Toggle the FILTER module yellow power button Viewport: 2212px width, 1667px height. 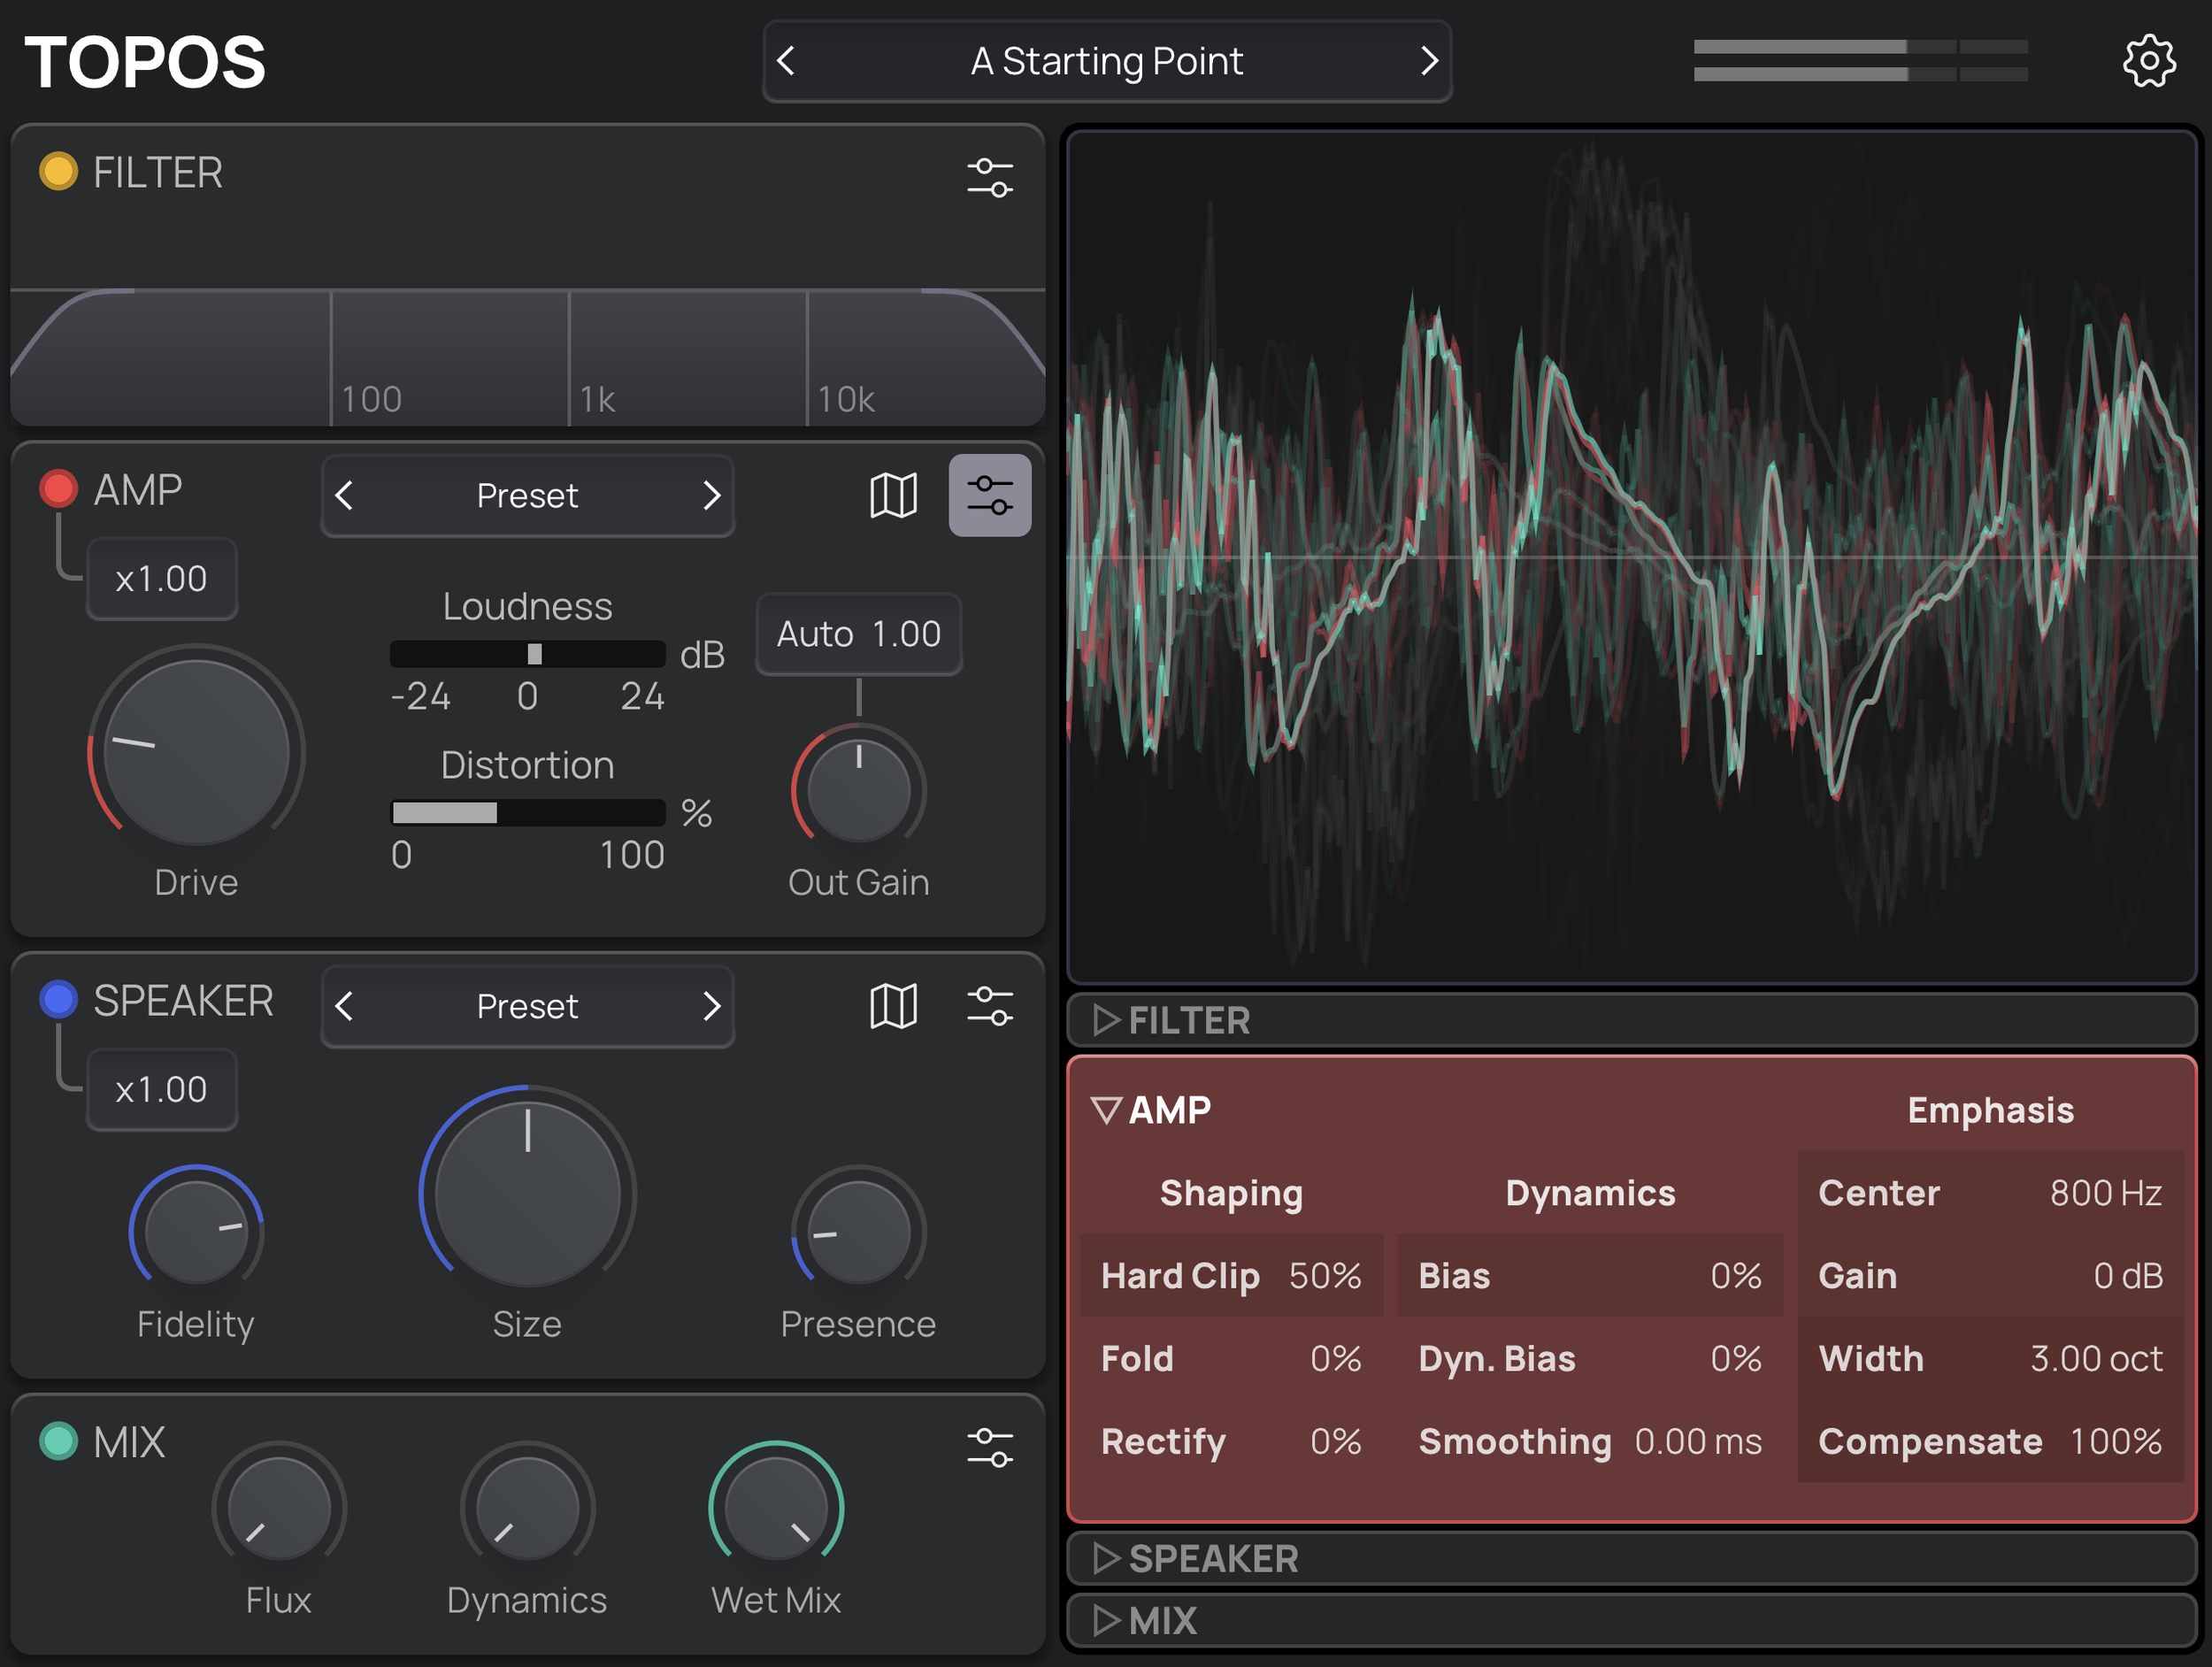point(58,171)
